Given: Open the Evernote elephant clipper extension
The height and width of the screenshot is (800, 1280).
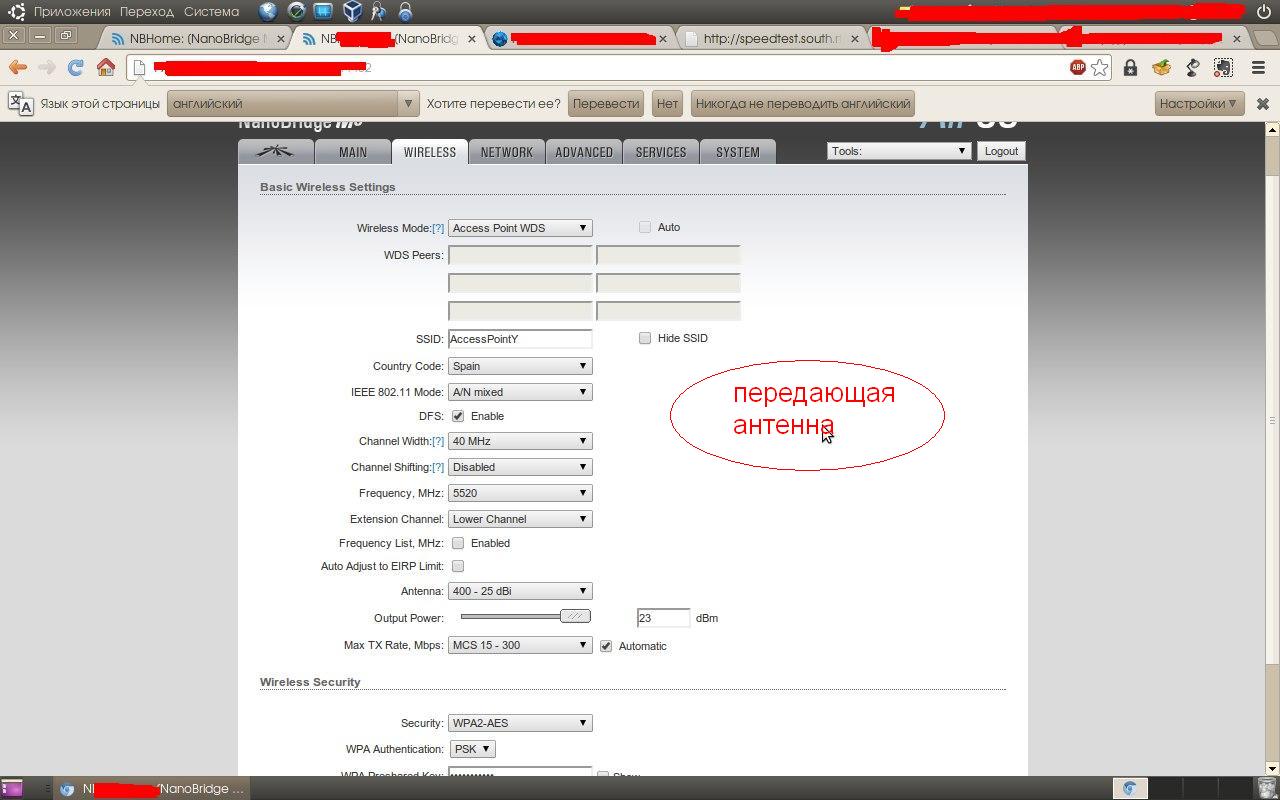Looking at the screenshot, I should coord(1223,68).
